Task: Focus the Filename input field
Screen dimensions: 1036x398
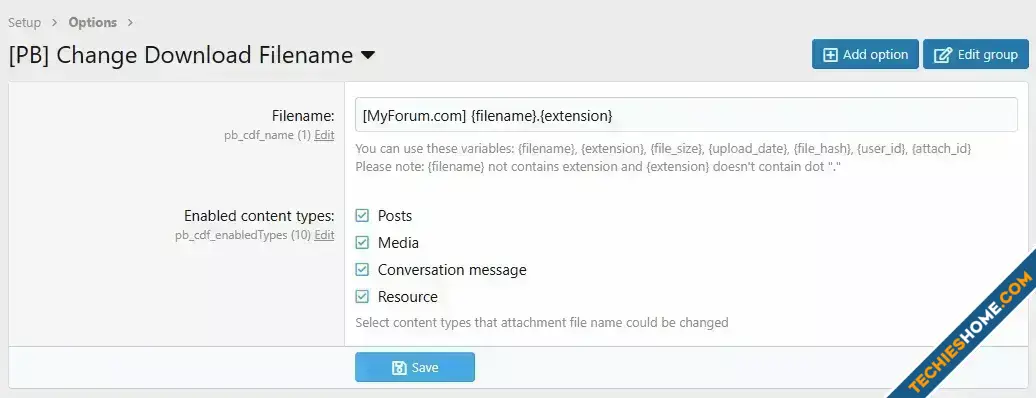Action: pos(686,115)
